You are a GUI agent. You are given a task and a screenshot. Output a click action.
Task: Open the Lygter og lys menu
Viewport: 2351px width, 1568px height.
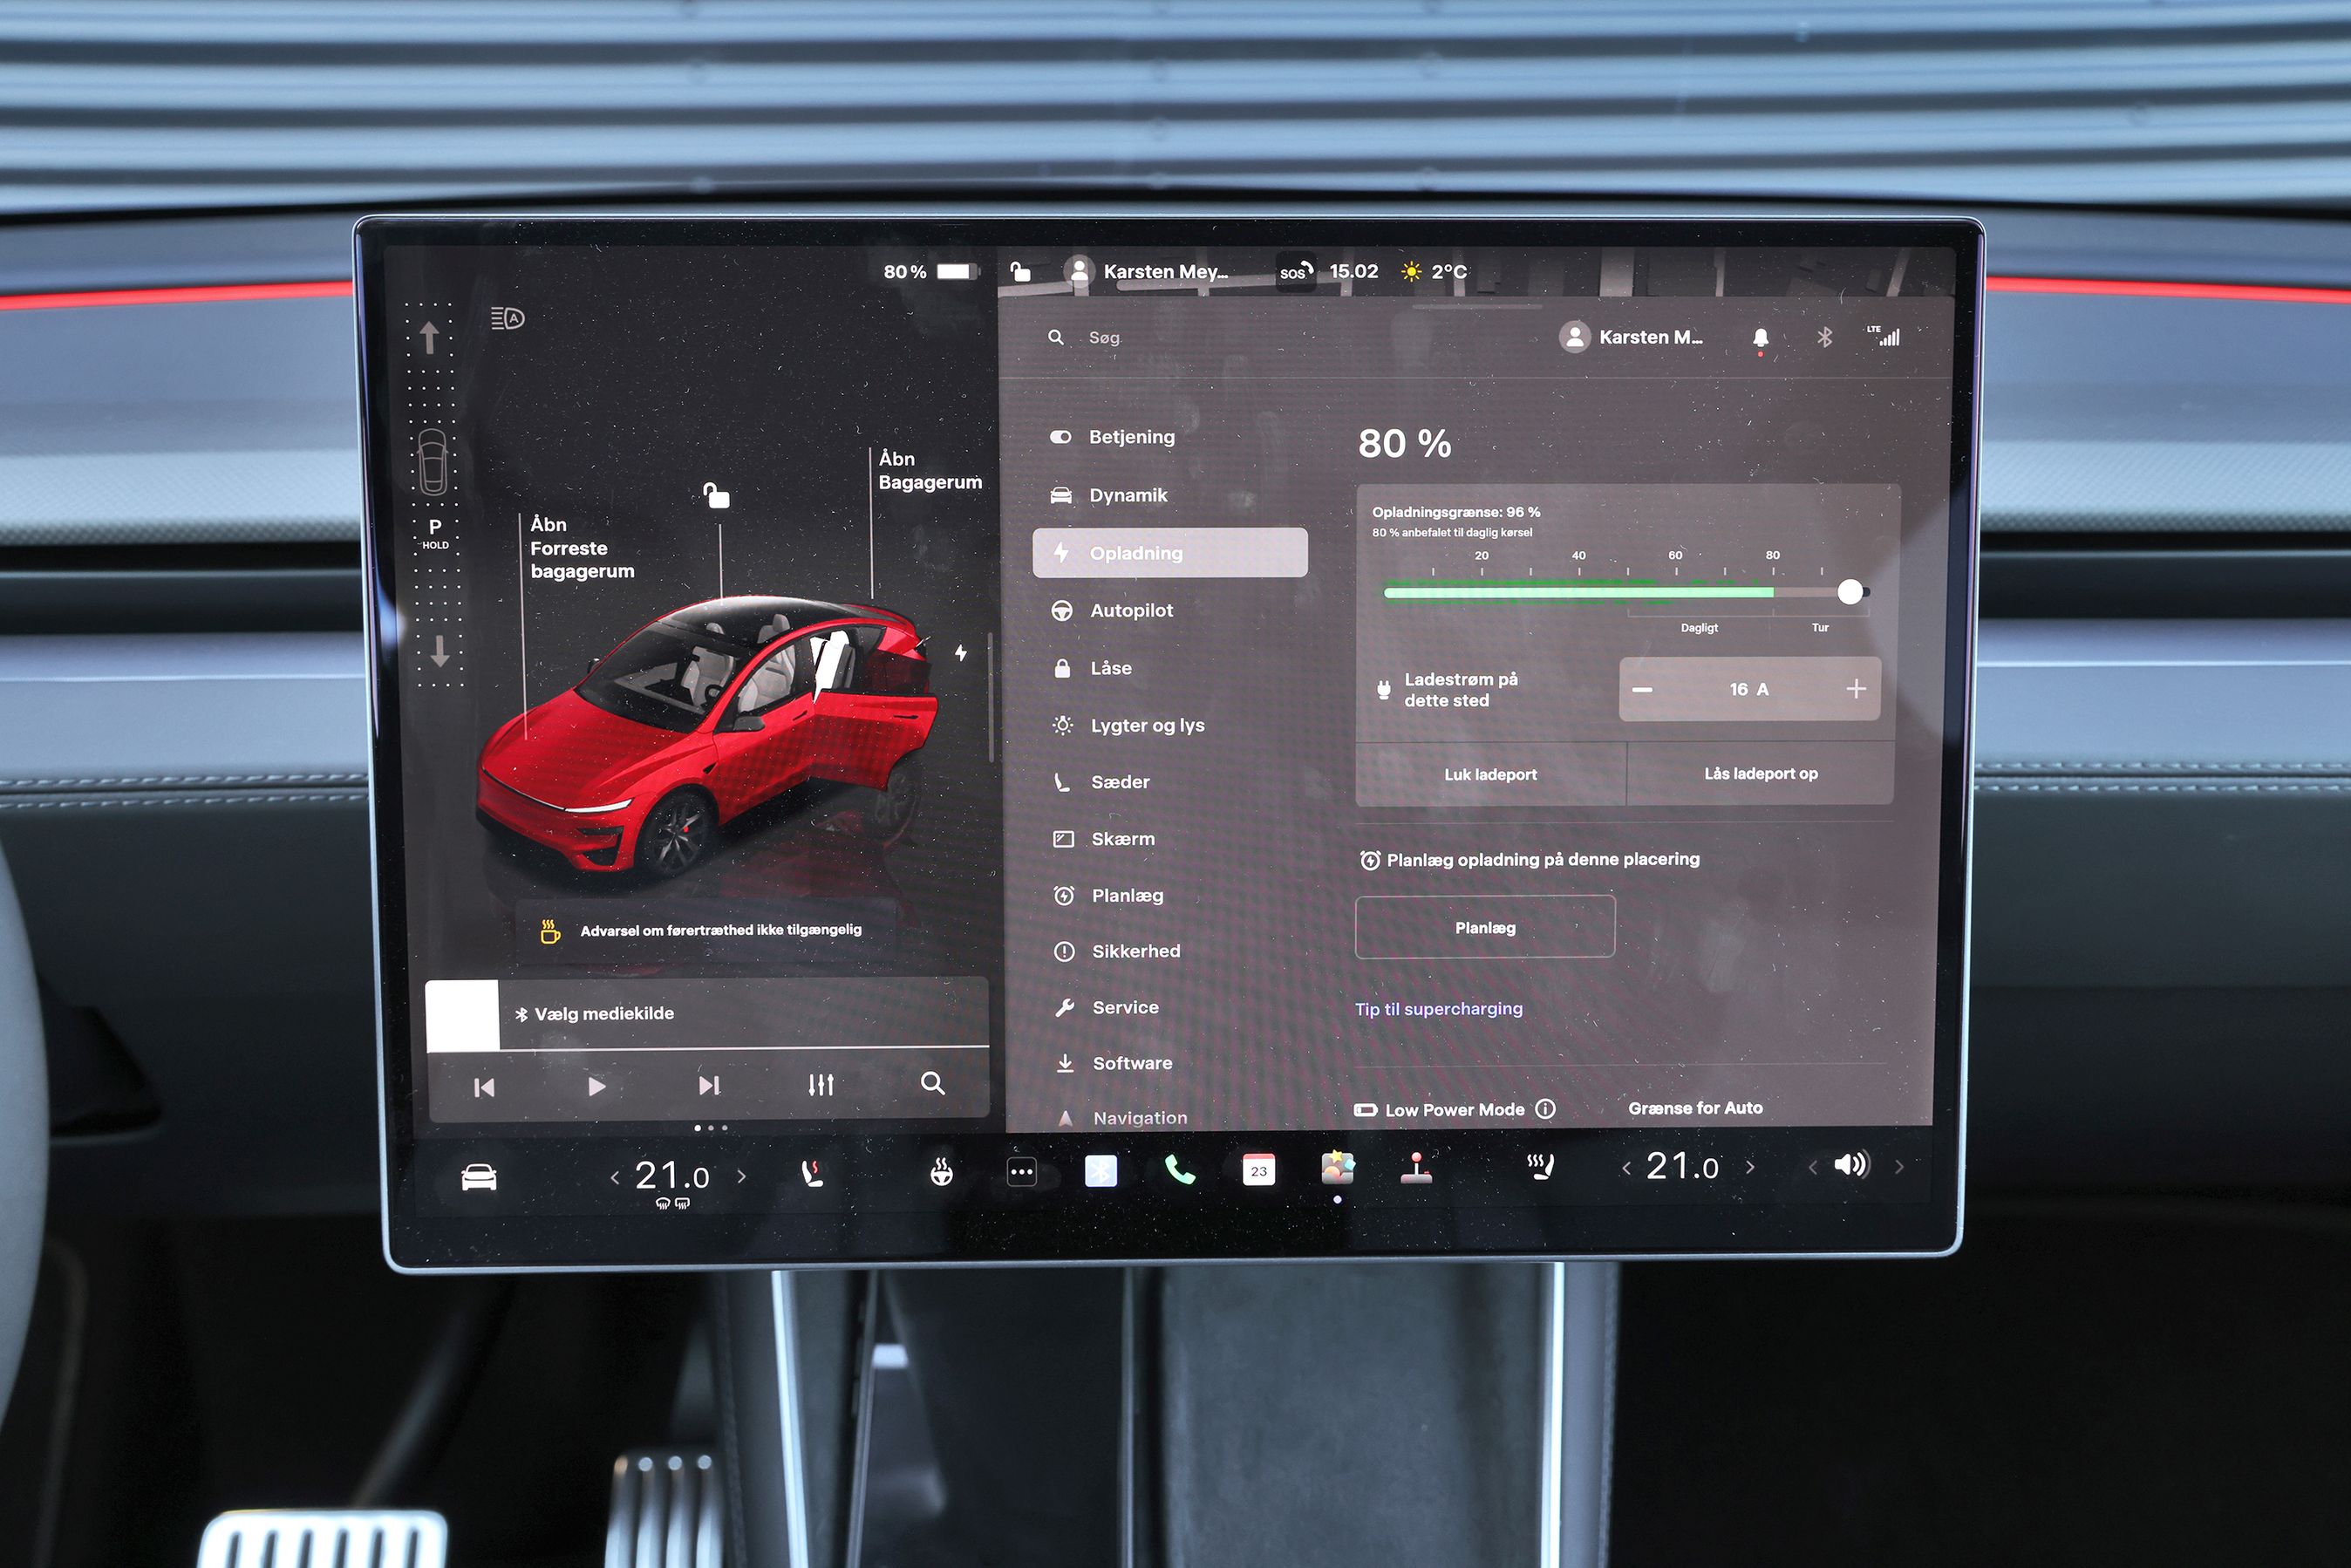click(1147, 726)
